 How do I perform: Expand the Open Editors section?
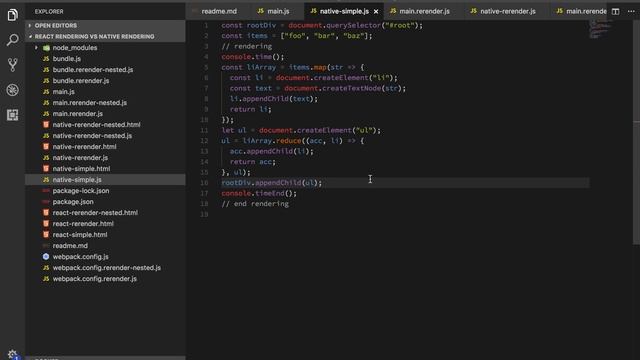coord(105,25)
